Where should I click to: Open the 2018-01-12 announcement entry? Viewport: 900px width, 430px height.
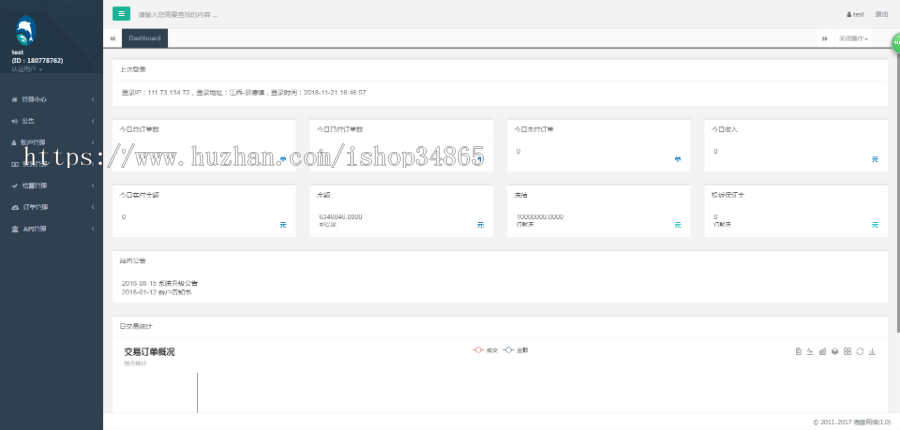[x=156, y=292]
